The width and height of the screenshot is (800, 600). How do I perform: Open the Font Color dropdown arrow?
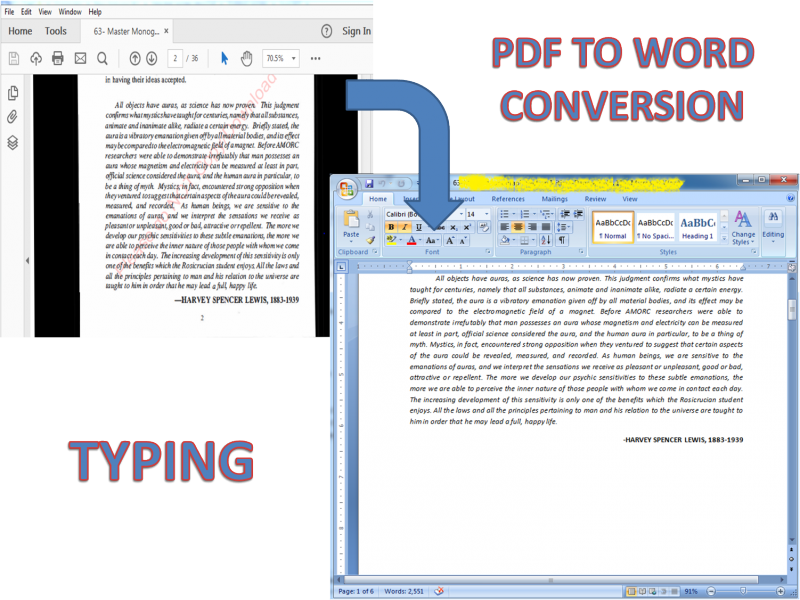420,240
